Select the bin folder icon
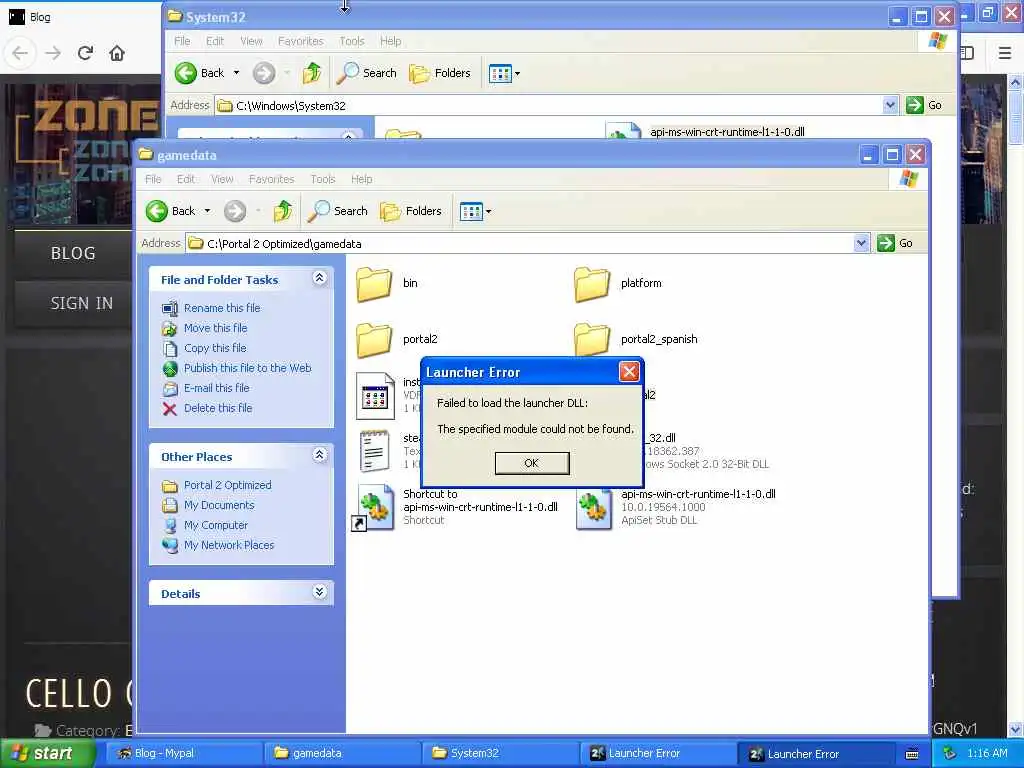 click(374, 283)
